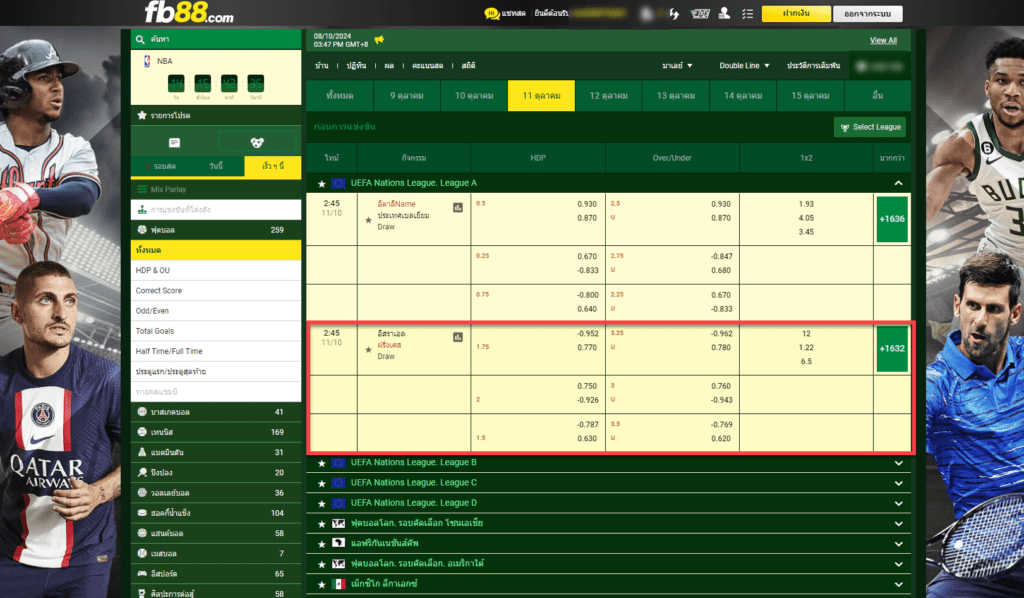Click the search magnifier icon in sidebar
This screenshot has height=598, width=1024.
pyautogui.click(x=140, y=40)
